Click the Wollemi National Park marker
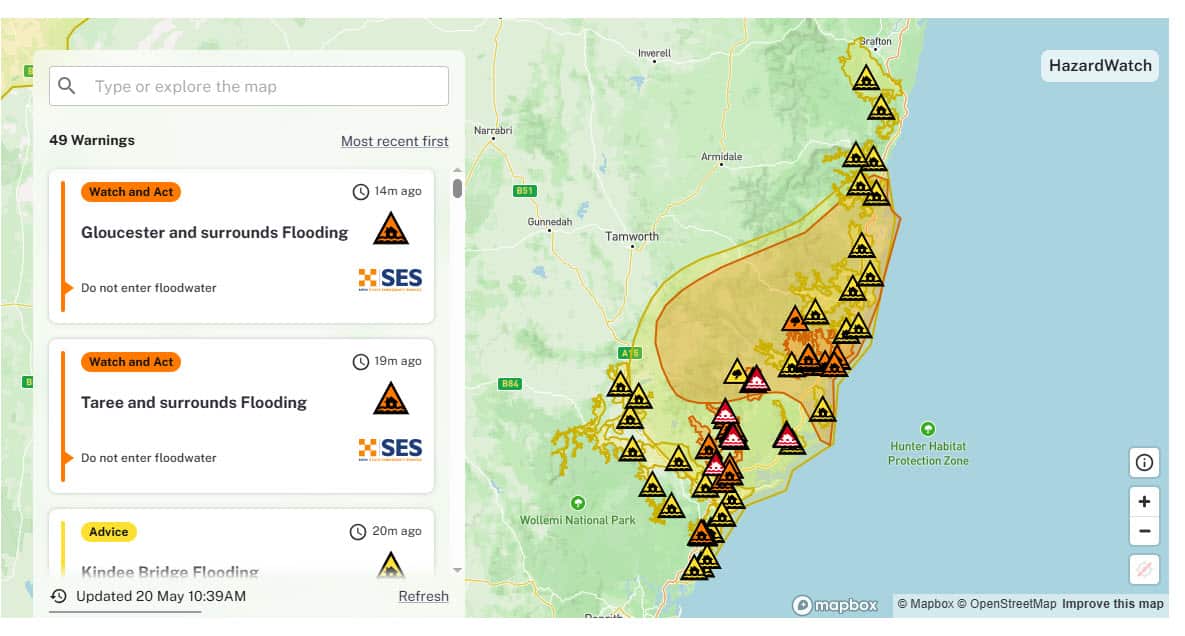 (577, 503)
